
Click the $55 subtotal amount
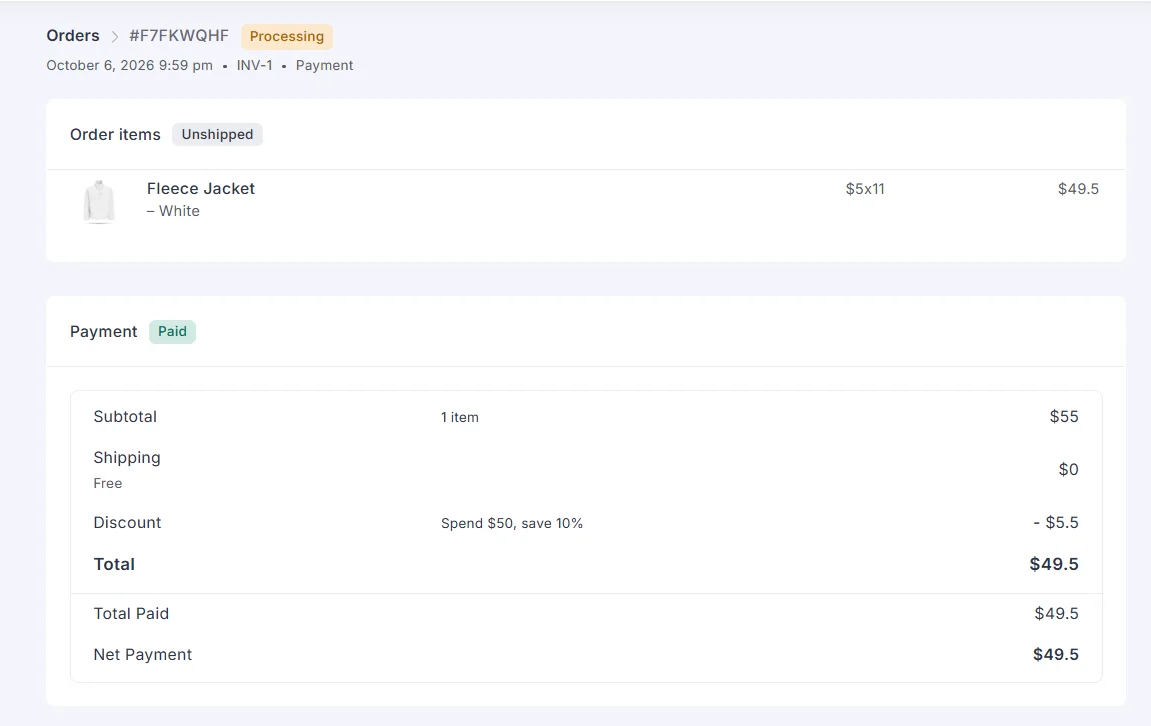1064,417
